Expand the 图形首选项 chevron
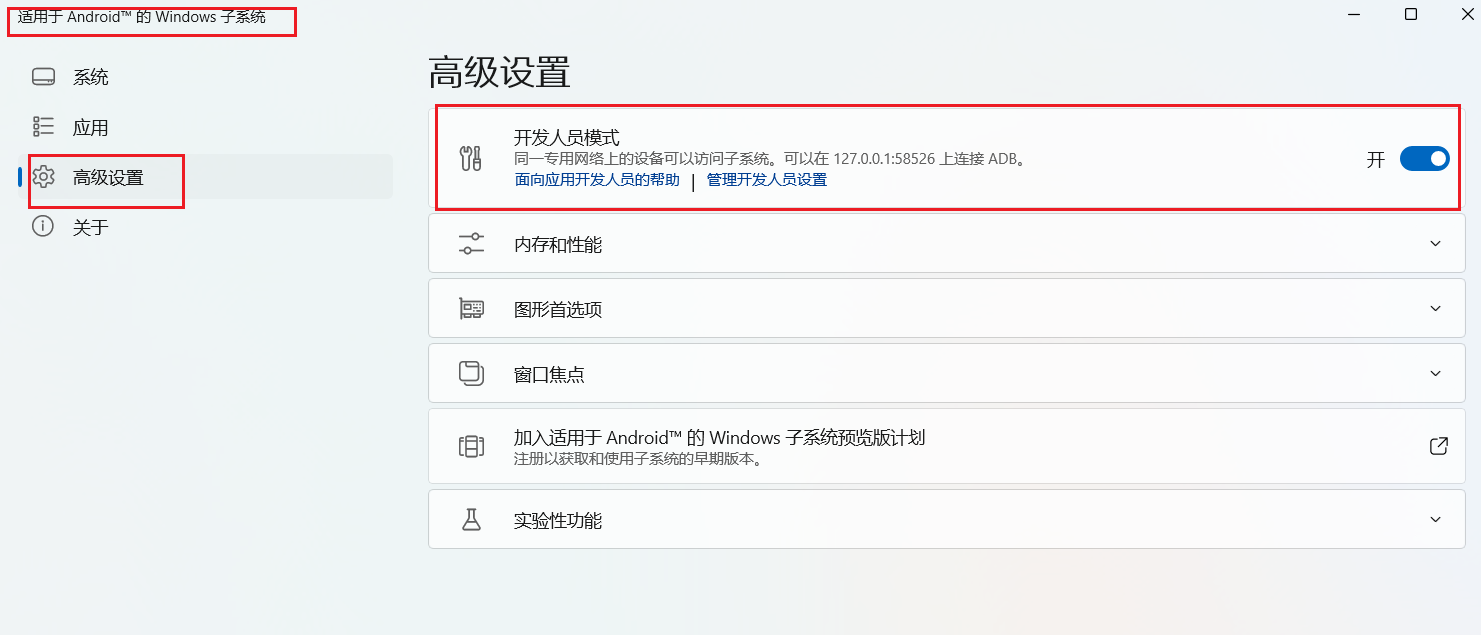 point(1435,309)
